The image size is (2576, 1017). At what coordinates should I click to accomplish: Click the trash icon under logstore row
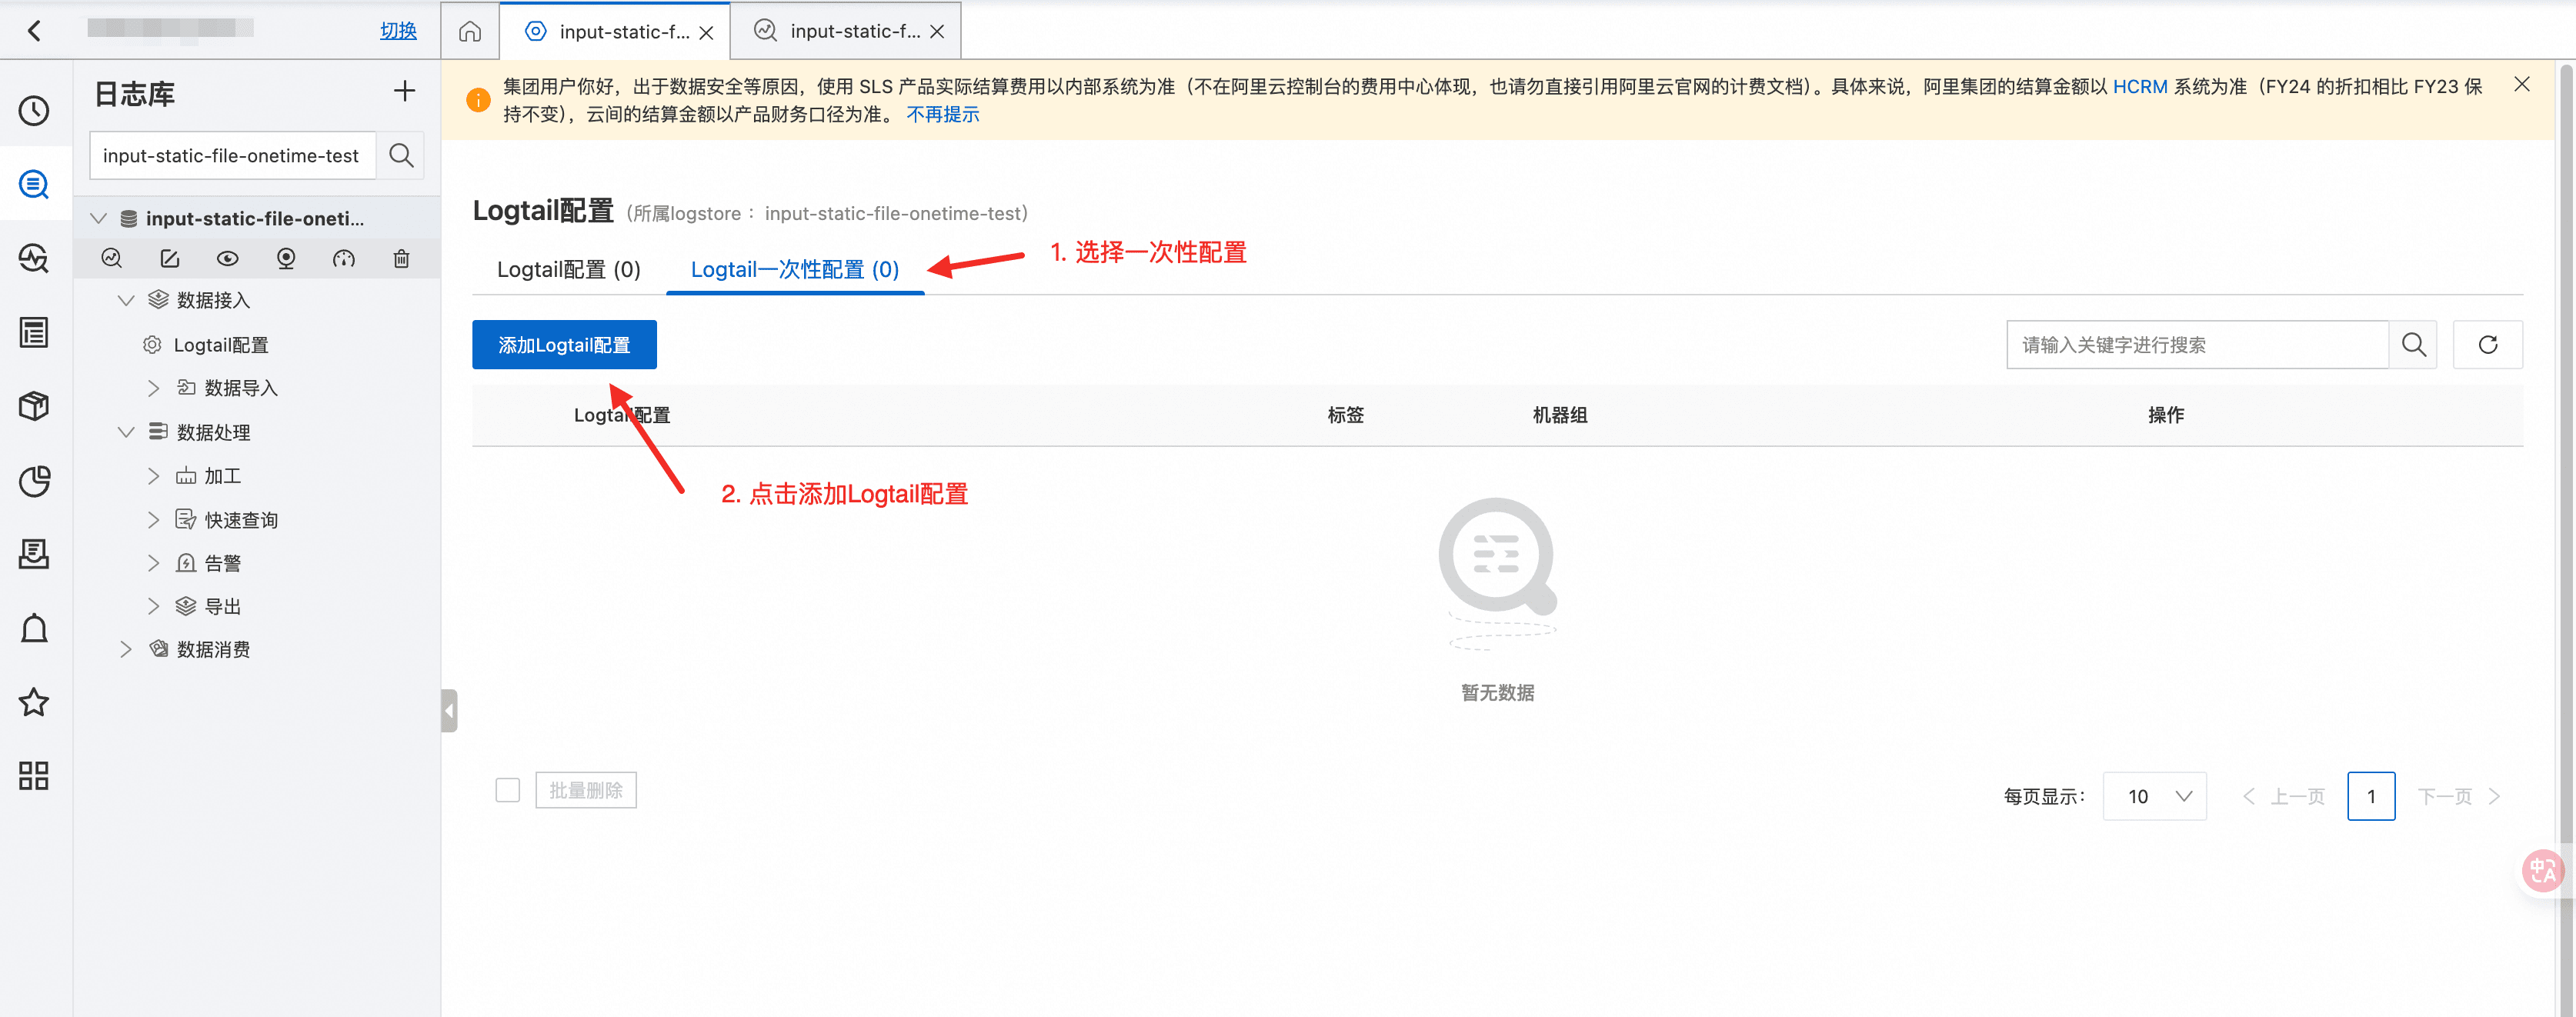(x=401, y=259)
